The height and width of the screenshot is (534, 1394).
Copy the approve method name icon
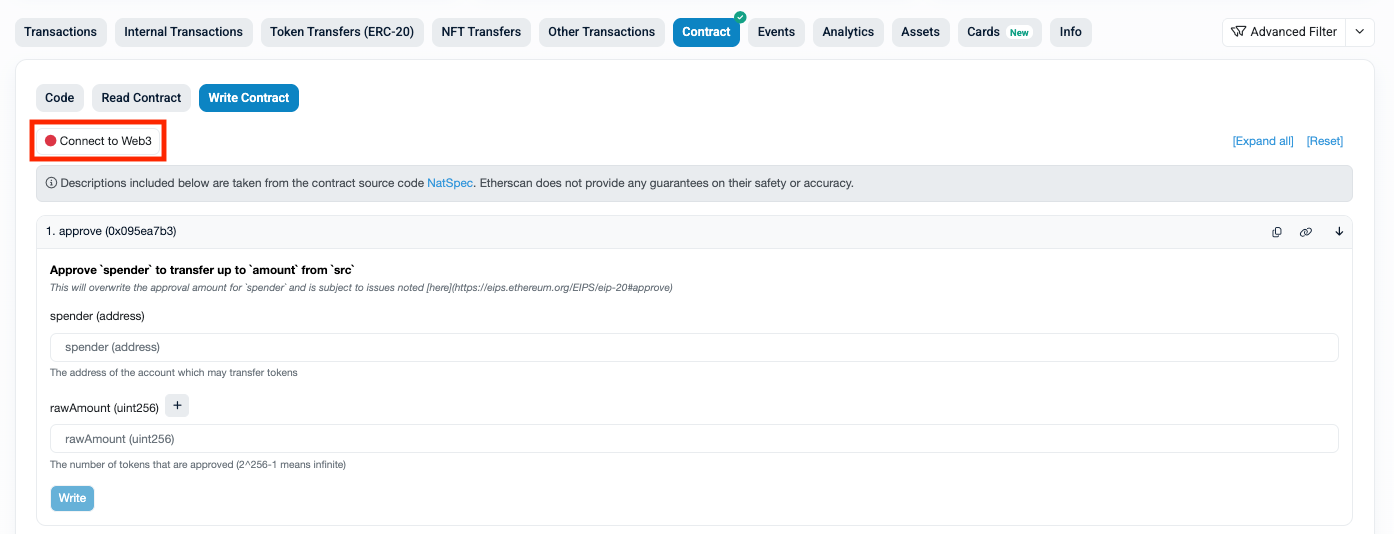1277,232
